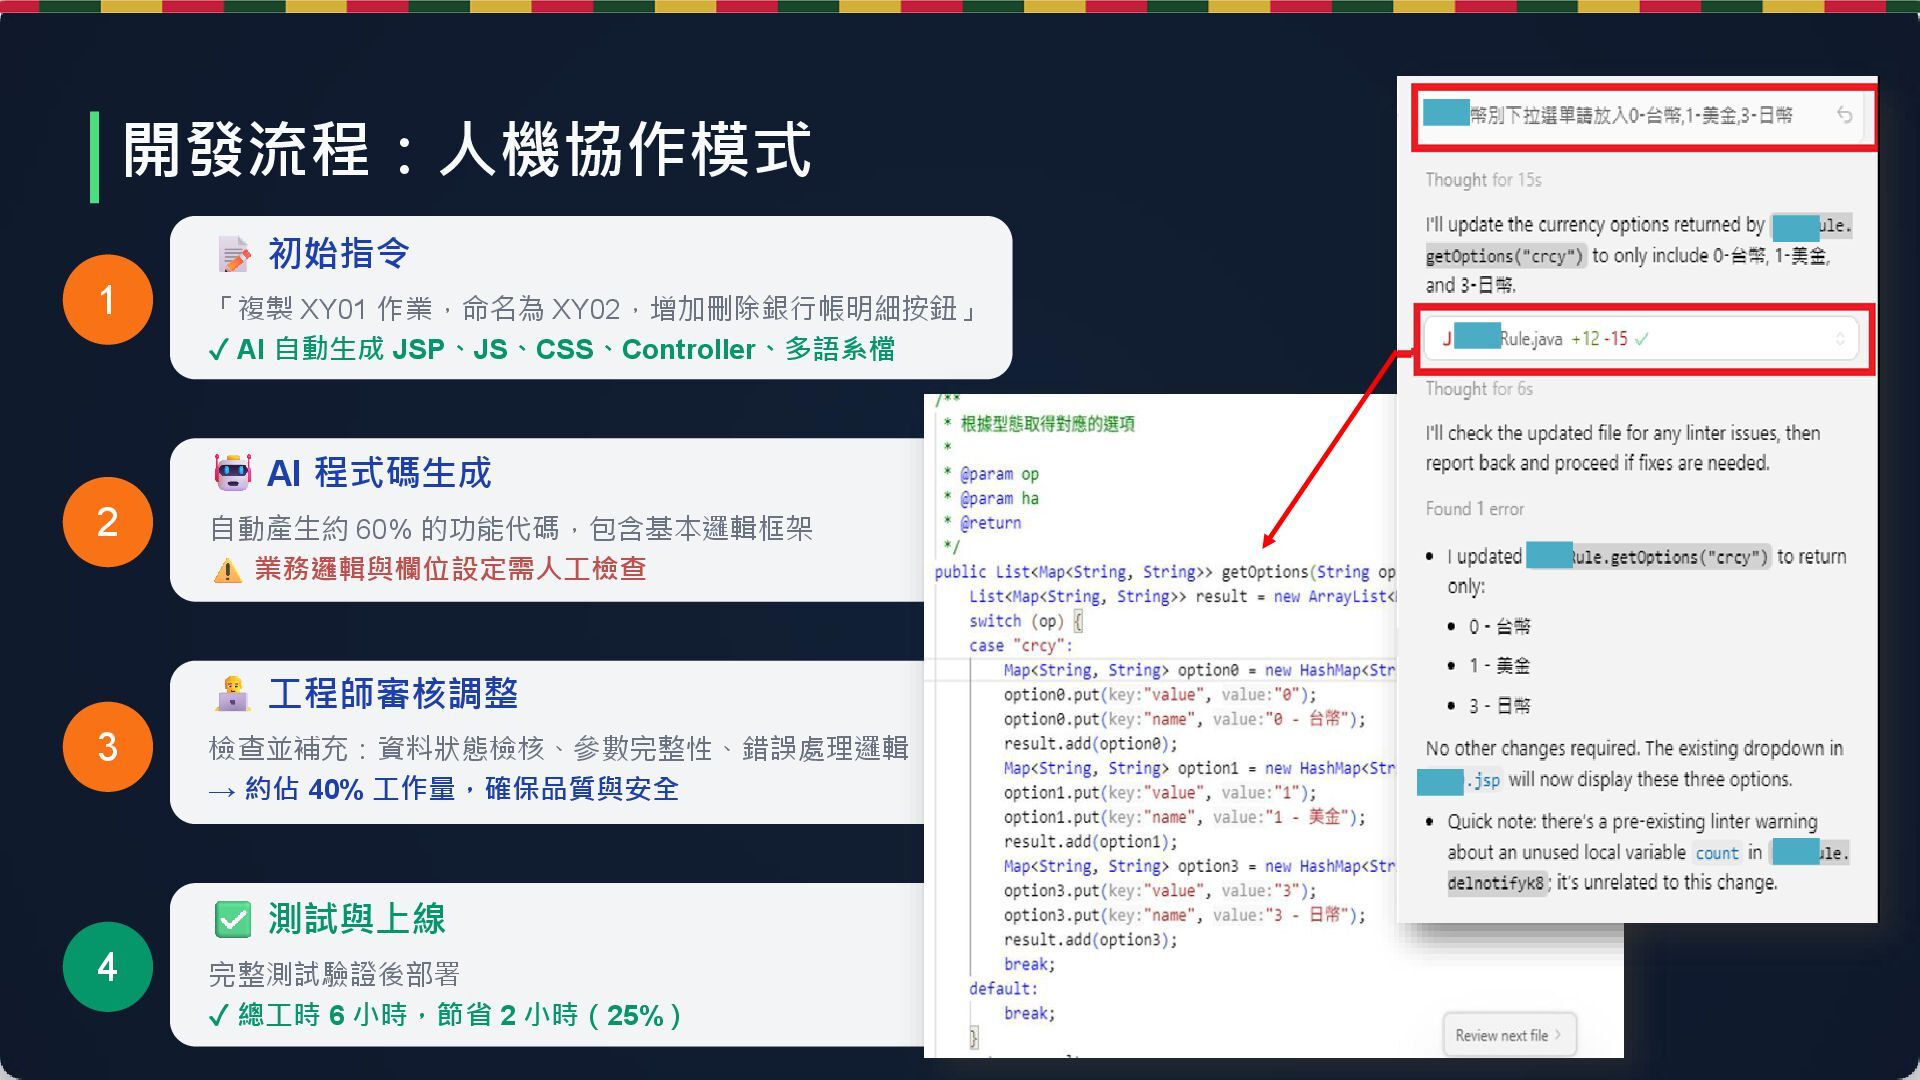Click into the currency dropdown prompt text field
1920x1080 pixels.
tap(1630, 116)
